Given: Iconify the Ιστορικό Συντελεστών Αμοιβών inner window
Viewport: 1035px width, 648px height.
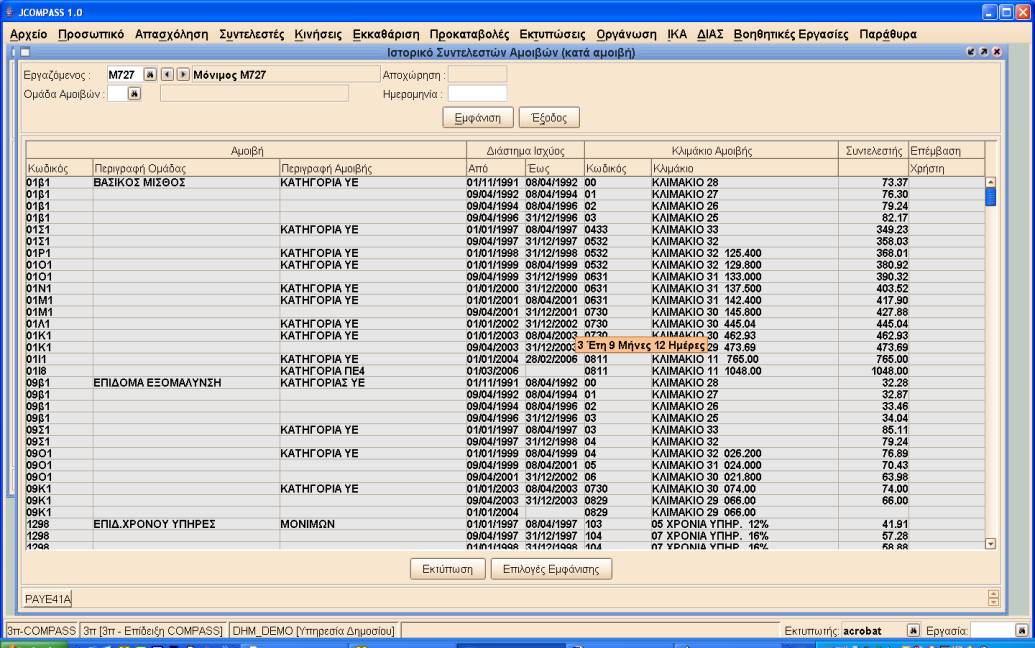Looking at the screenshot, I should point(970,52).
